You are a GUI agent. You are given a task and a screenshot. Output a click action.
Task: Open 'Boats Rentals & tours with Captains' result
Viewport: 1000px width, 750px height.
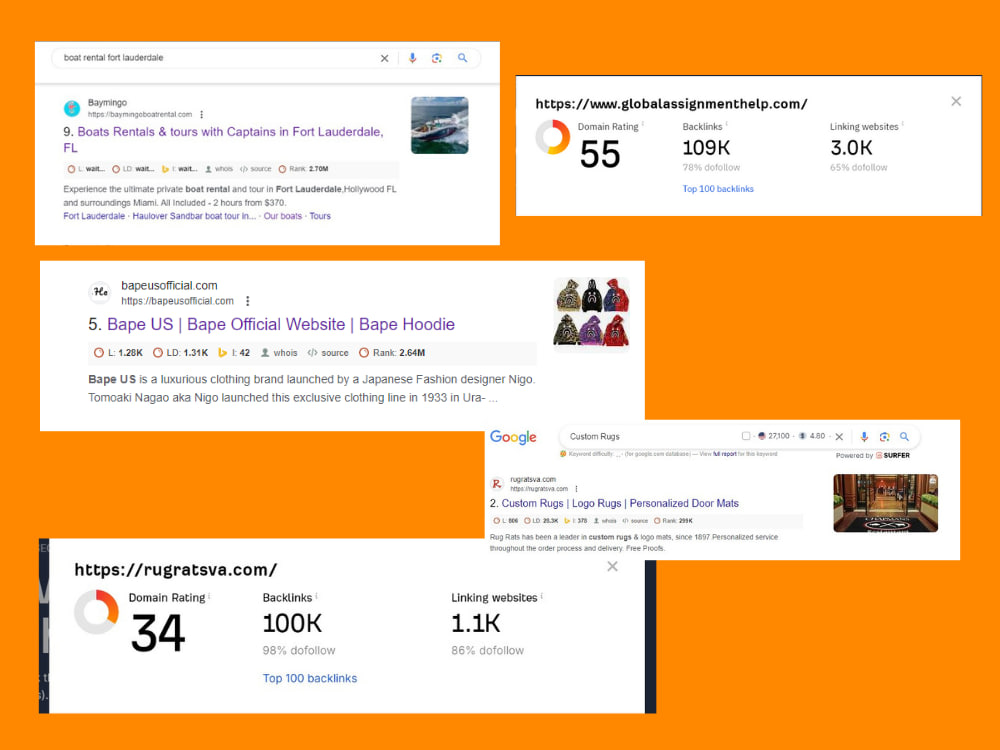pyautogui.click(x=223, y=139)
